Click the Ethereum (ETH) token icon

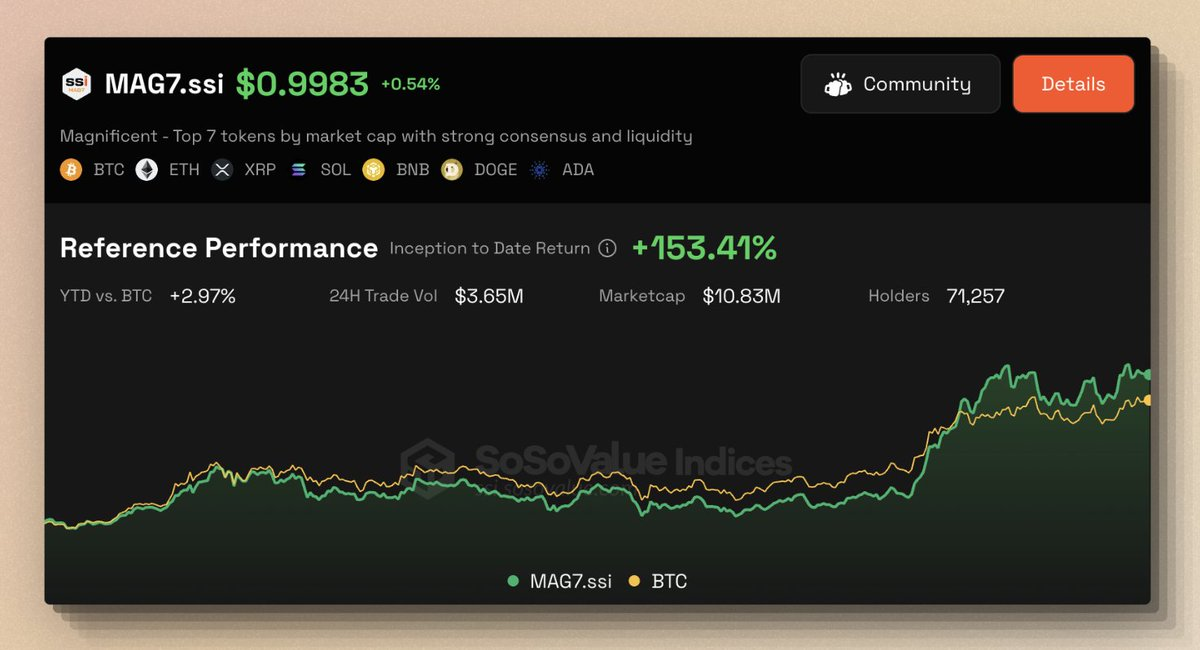pyautogui.click(x=147, y=170)
